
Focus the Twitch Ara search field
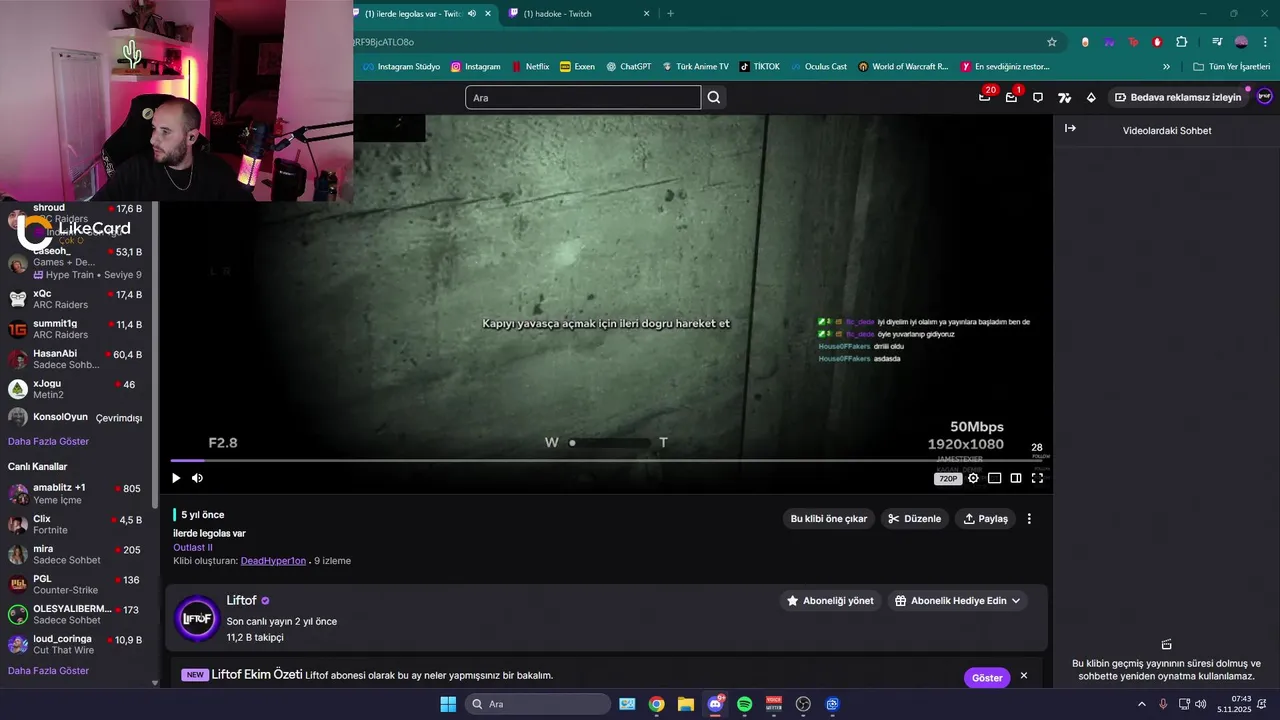click(x=583, y=97)
